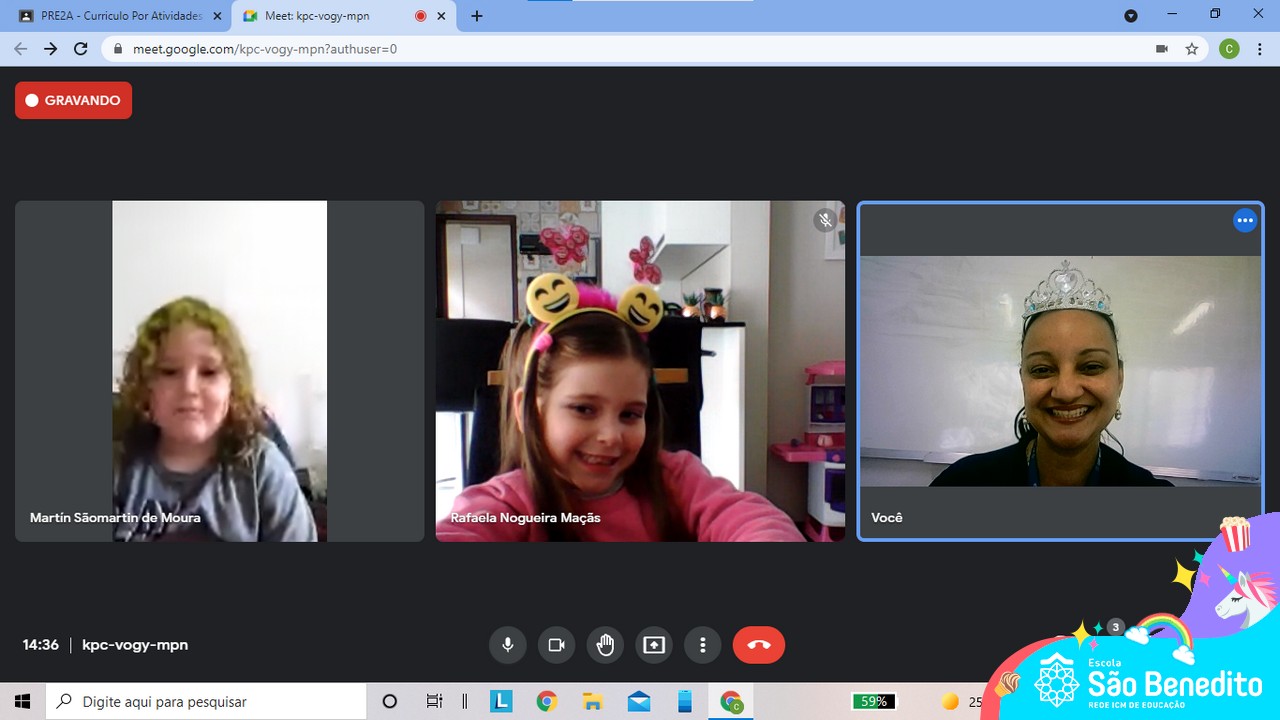This screenshot has height=720, width=1280.
Task: Mute microphone in the Meet call bar
Action: coord(508,645)
